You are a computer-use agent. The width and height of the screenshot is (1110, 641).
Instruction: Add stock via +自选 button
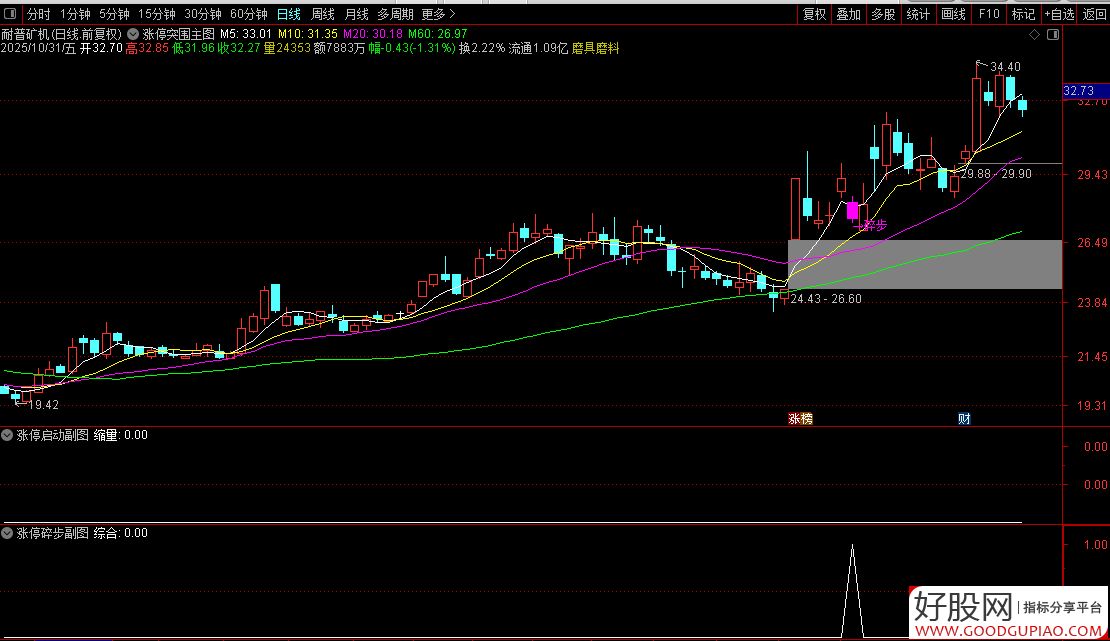click(x=1060, y=14)
